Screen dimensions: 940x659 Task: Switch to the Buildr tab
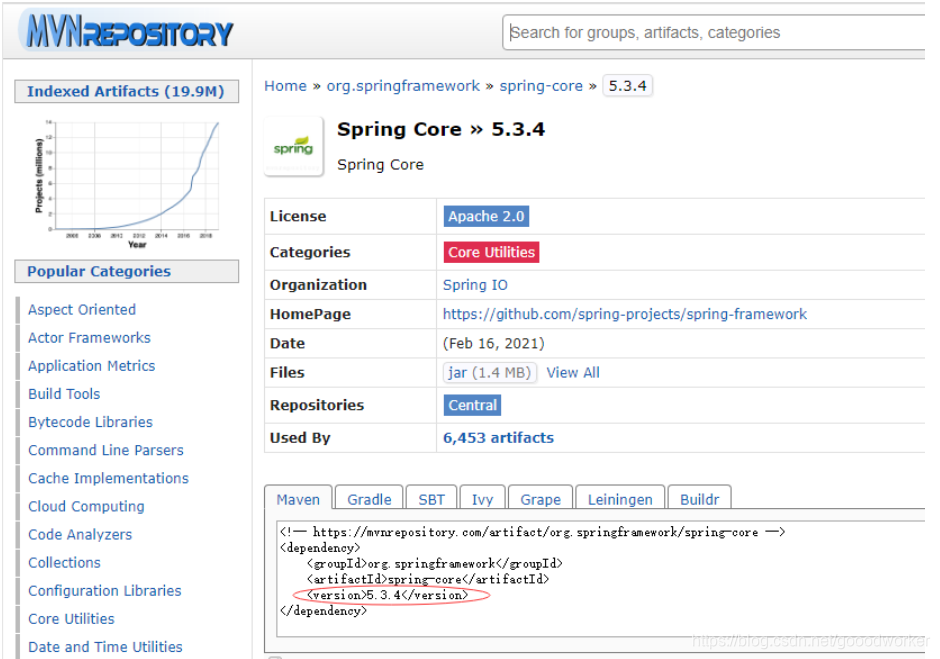(699, 499)
